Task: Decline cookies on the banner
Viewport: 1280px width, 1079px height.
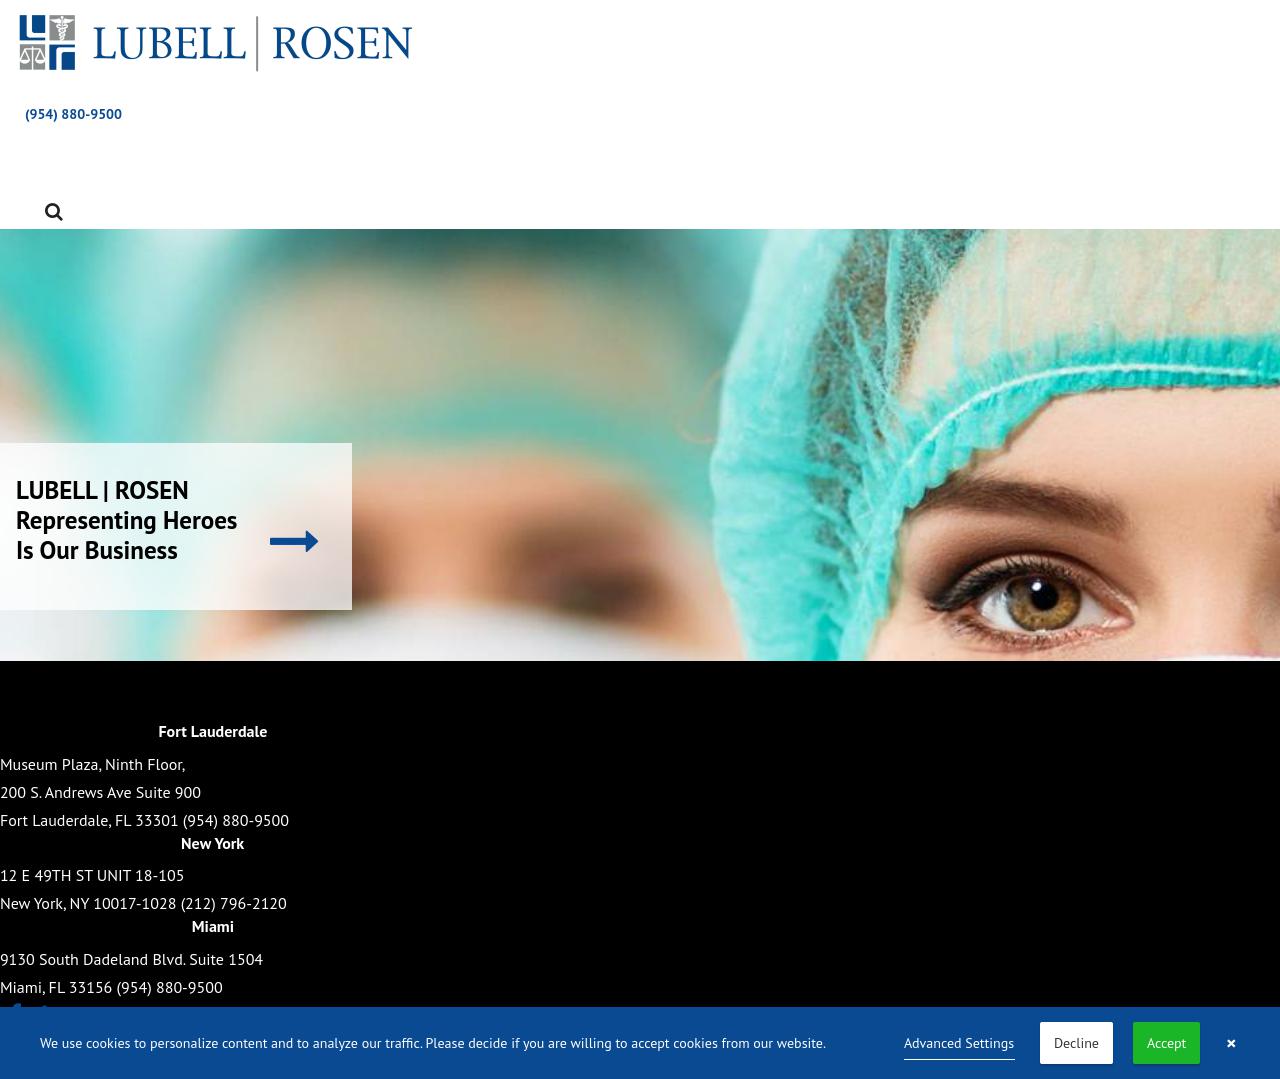Action: click(1076, 1043)
